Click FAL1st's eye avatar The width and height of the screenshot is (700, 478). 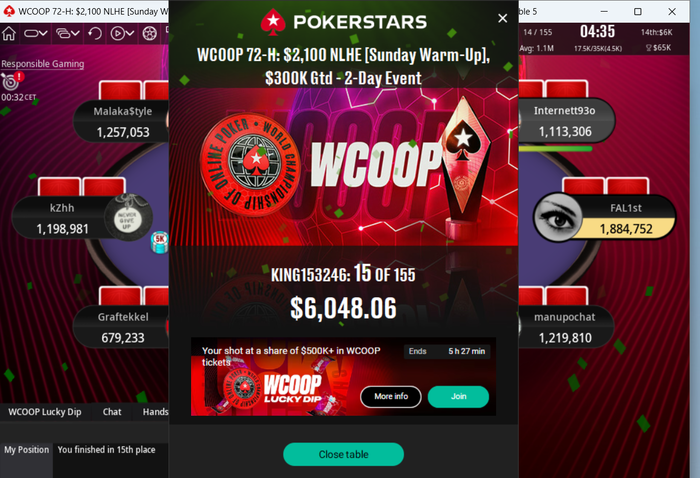pos(558,217)
